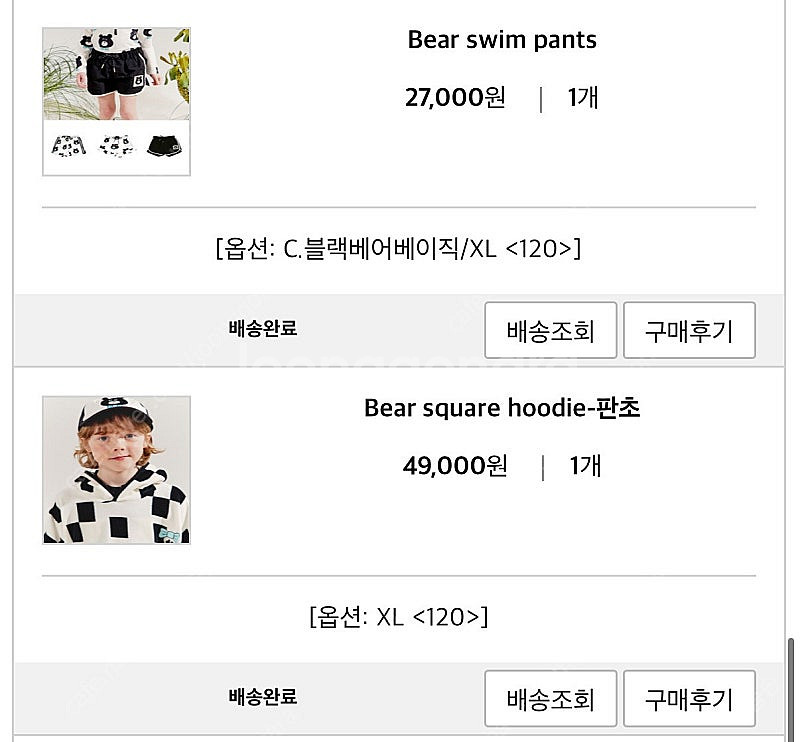
Task: Click 구매후기 for the Bear square hoodie order
Action: (689, 699)
